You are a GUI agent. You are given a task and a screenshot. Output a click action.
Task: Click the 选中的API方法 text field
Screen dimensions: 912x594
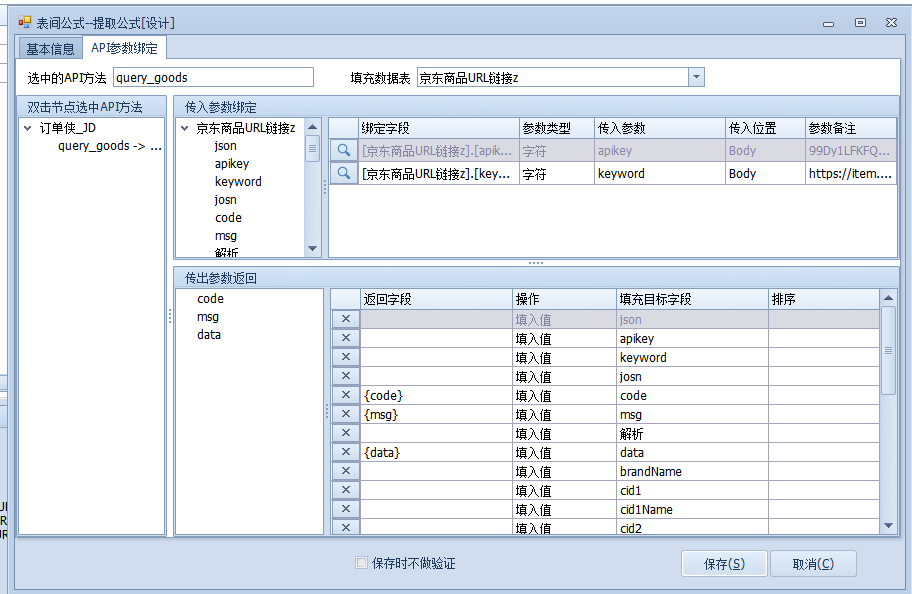[x=213, y=78]
